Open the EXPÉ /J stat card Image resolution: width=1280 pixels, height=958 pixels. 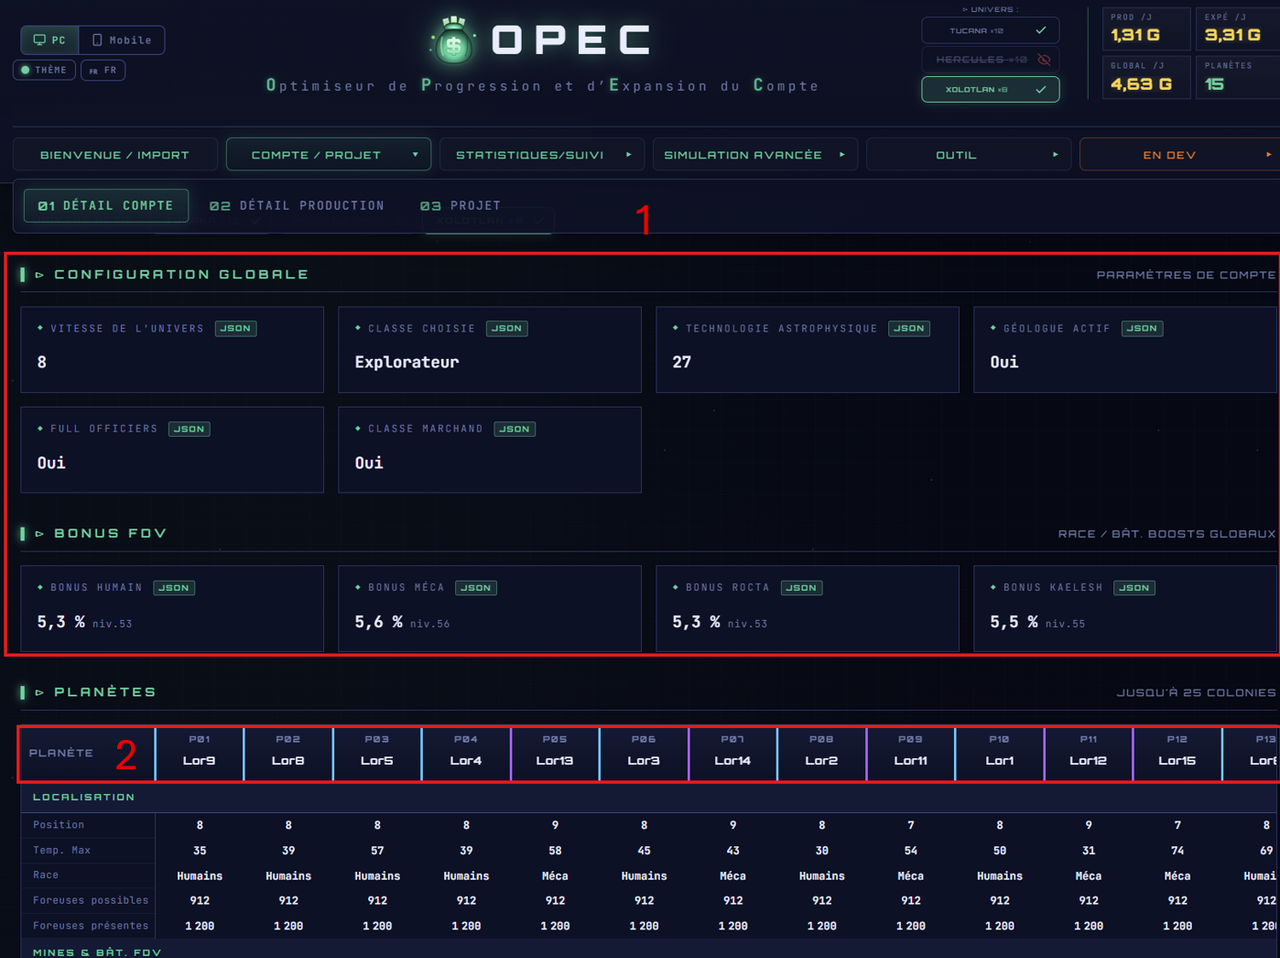[x=1238, y=29]
